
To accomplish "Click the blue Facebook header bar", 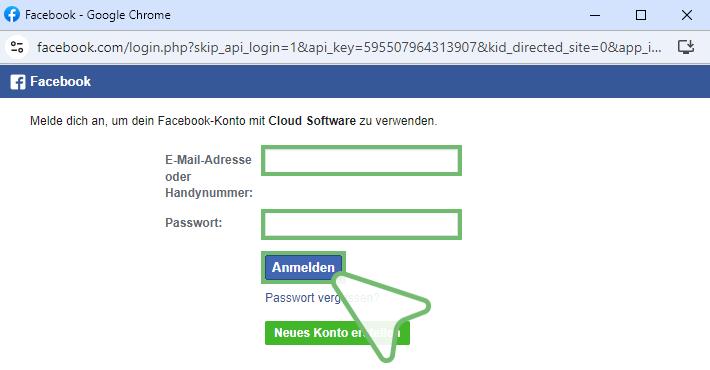I will click(355, 82).
